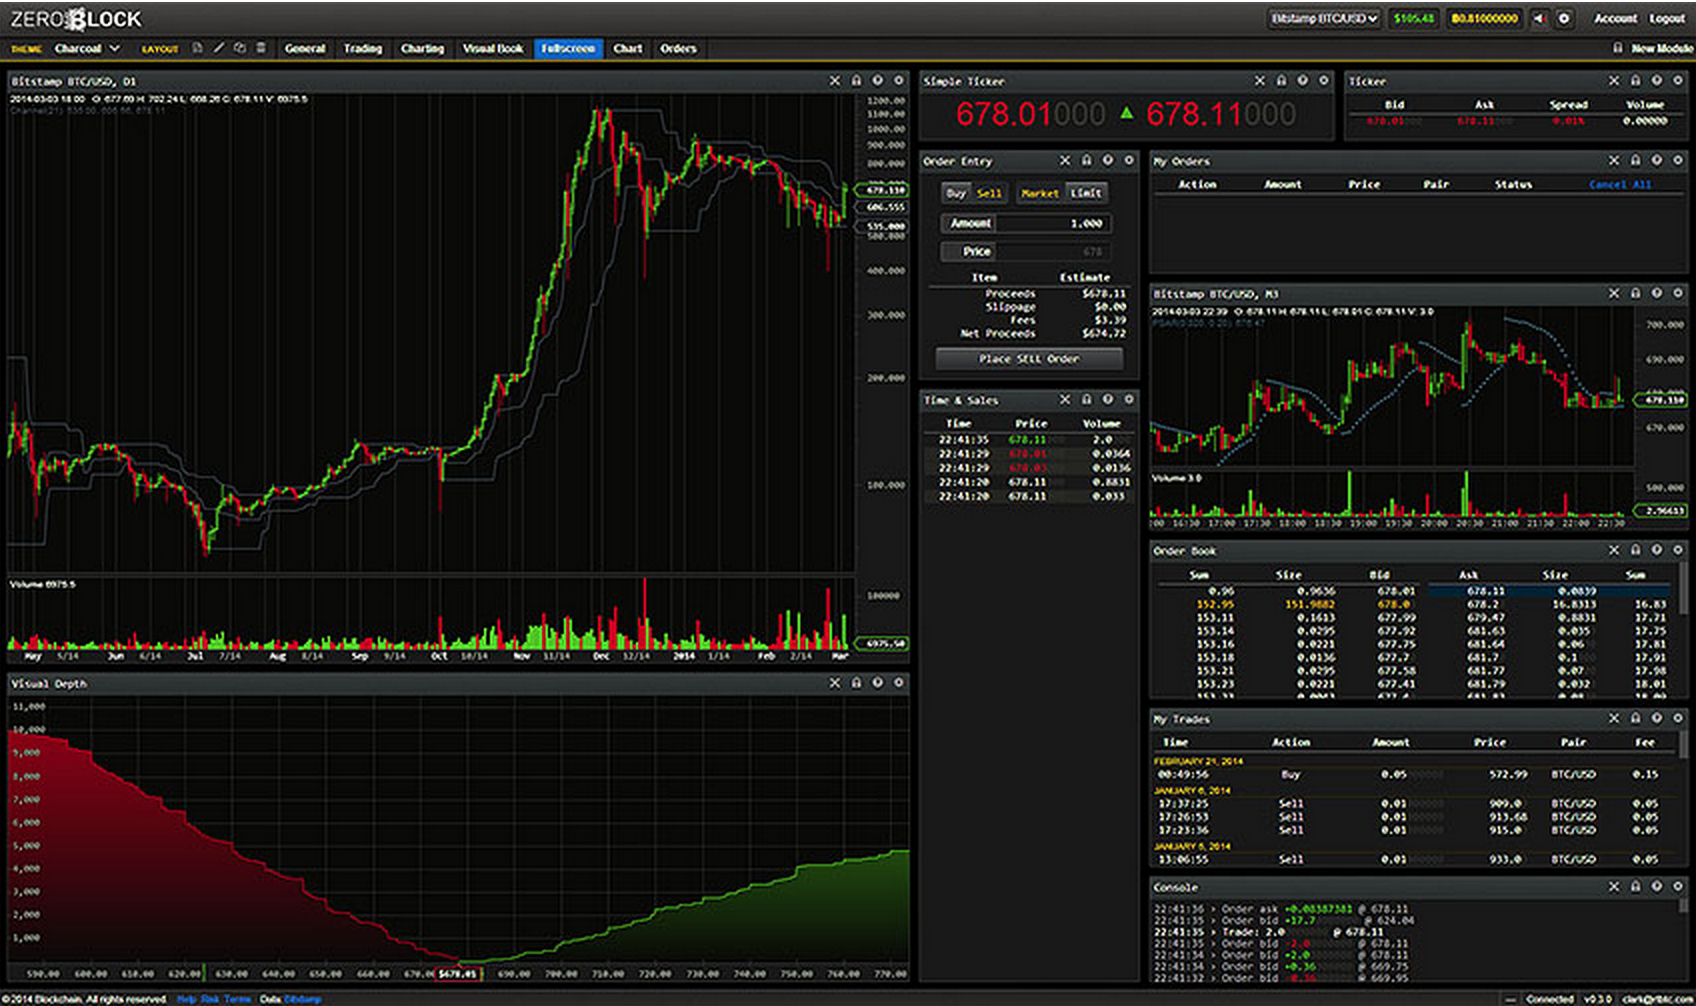Image resolution: width=1696 pixels, height=1006 pixels.
Task: Delete the layout with the trash icon
Action: pyautogui.click(x=261, y=48)
